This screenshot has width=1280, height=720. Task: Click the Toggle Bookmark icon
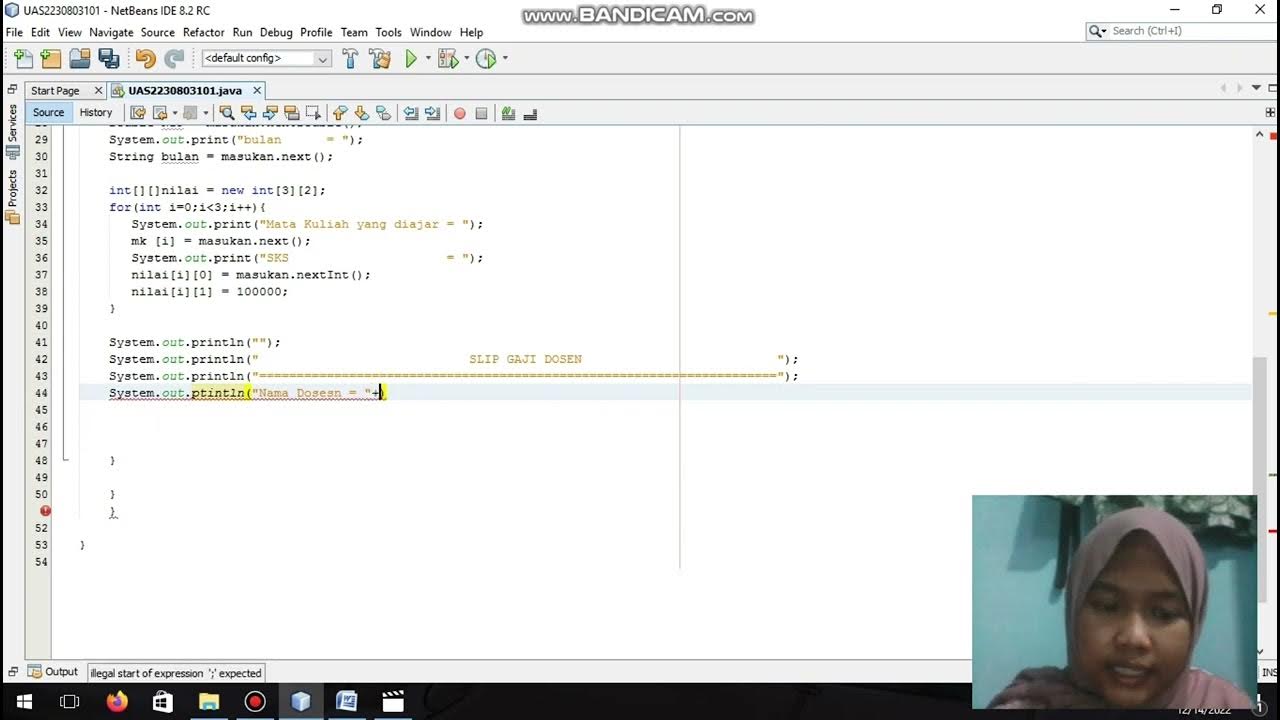383,113
